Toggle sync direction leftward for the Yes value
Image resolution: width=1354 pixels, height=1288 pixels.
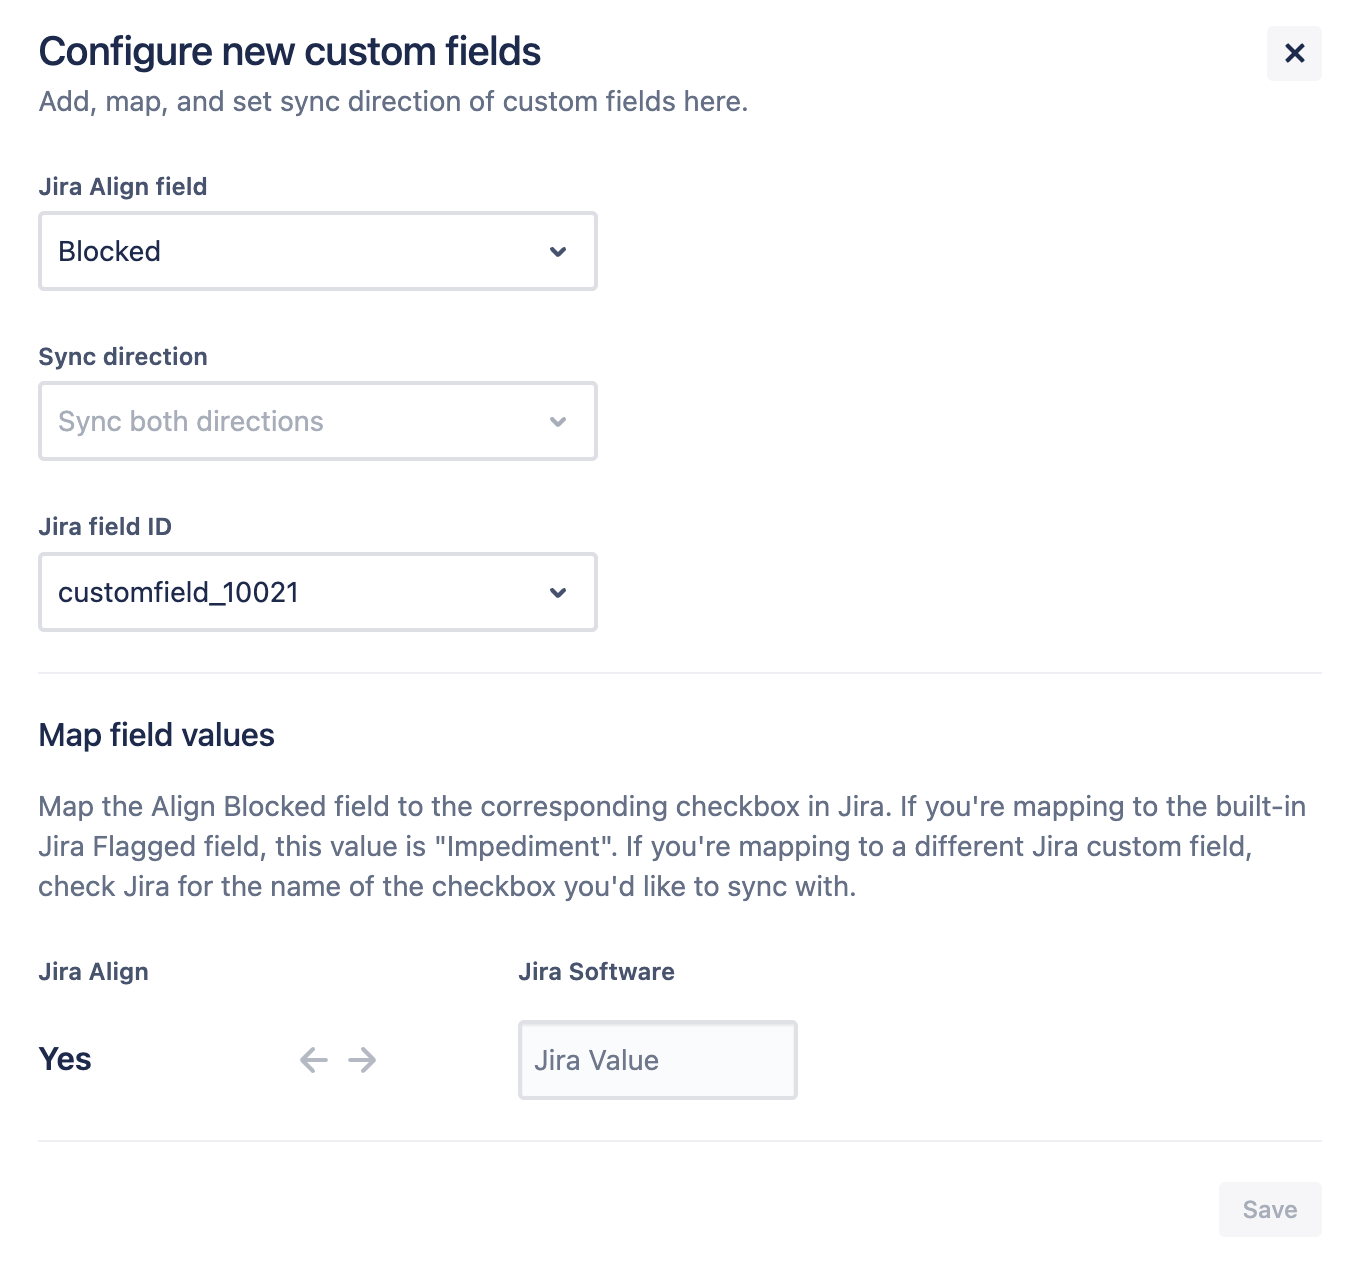[x=312, y=1059]
